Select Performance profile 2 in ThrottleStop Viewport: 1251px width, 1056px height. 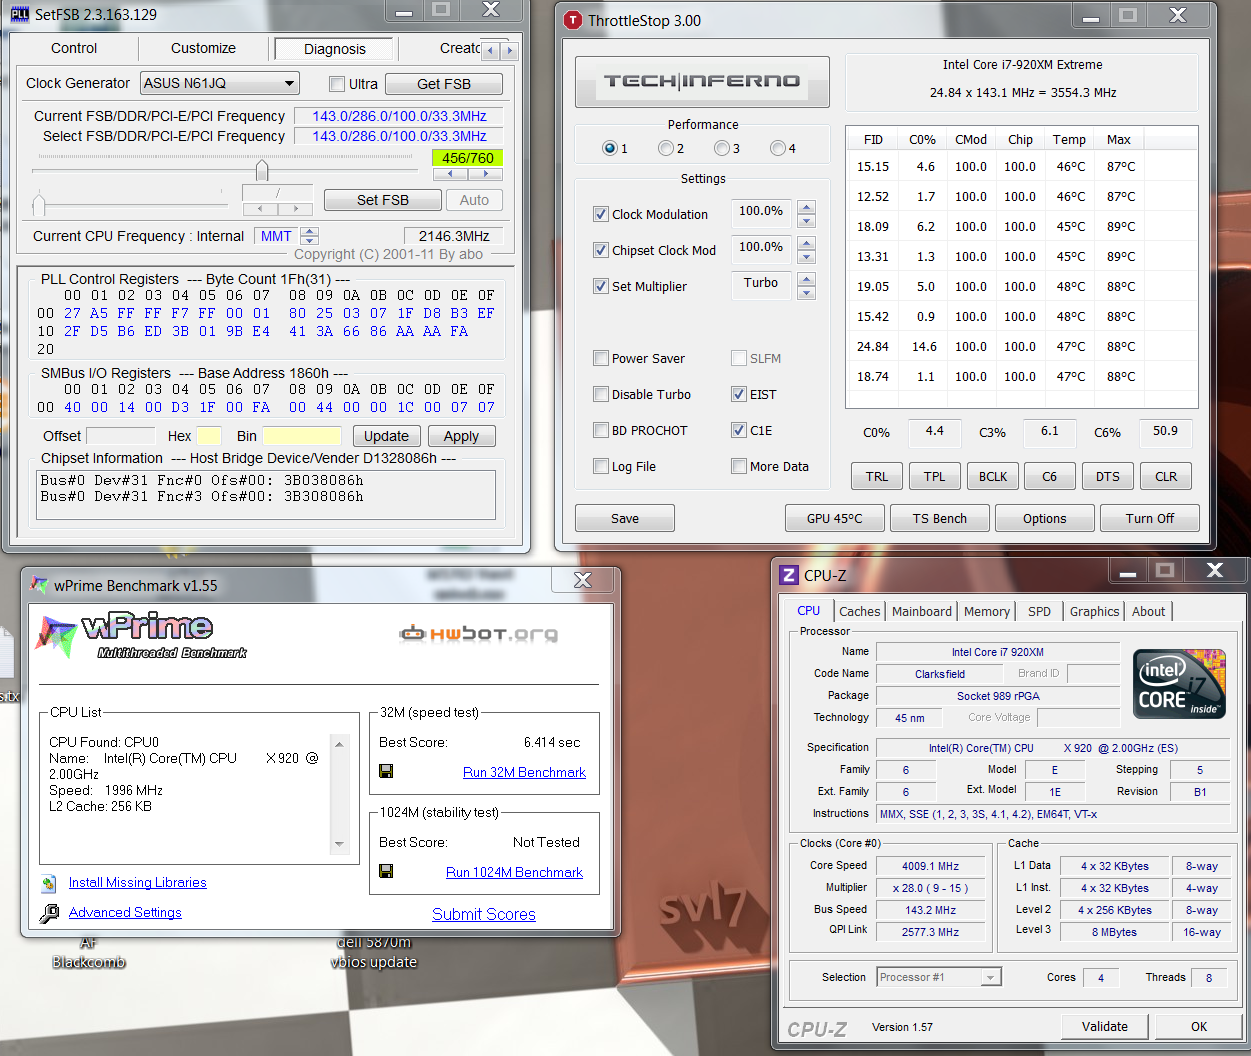(x=665, y=148)
